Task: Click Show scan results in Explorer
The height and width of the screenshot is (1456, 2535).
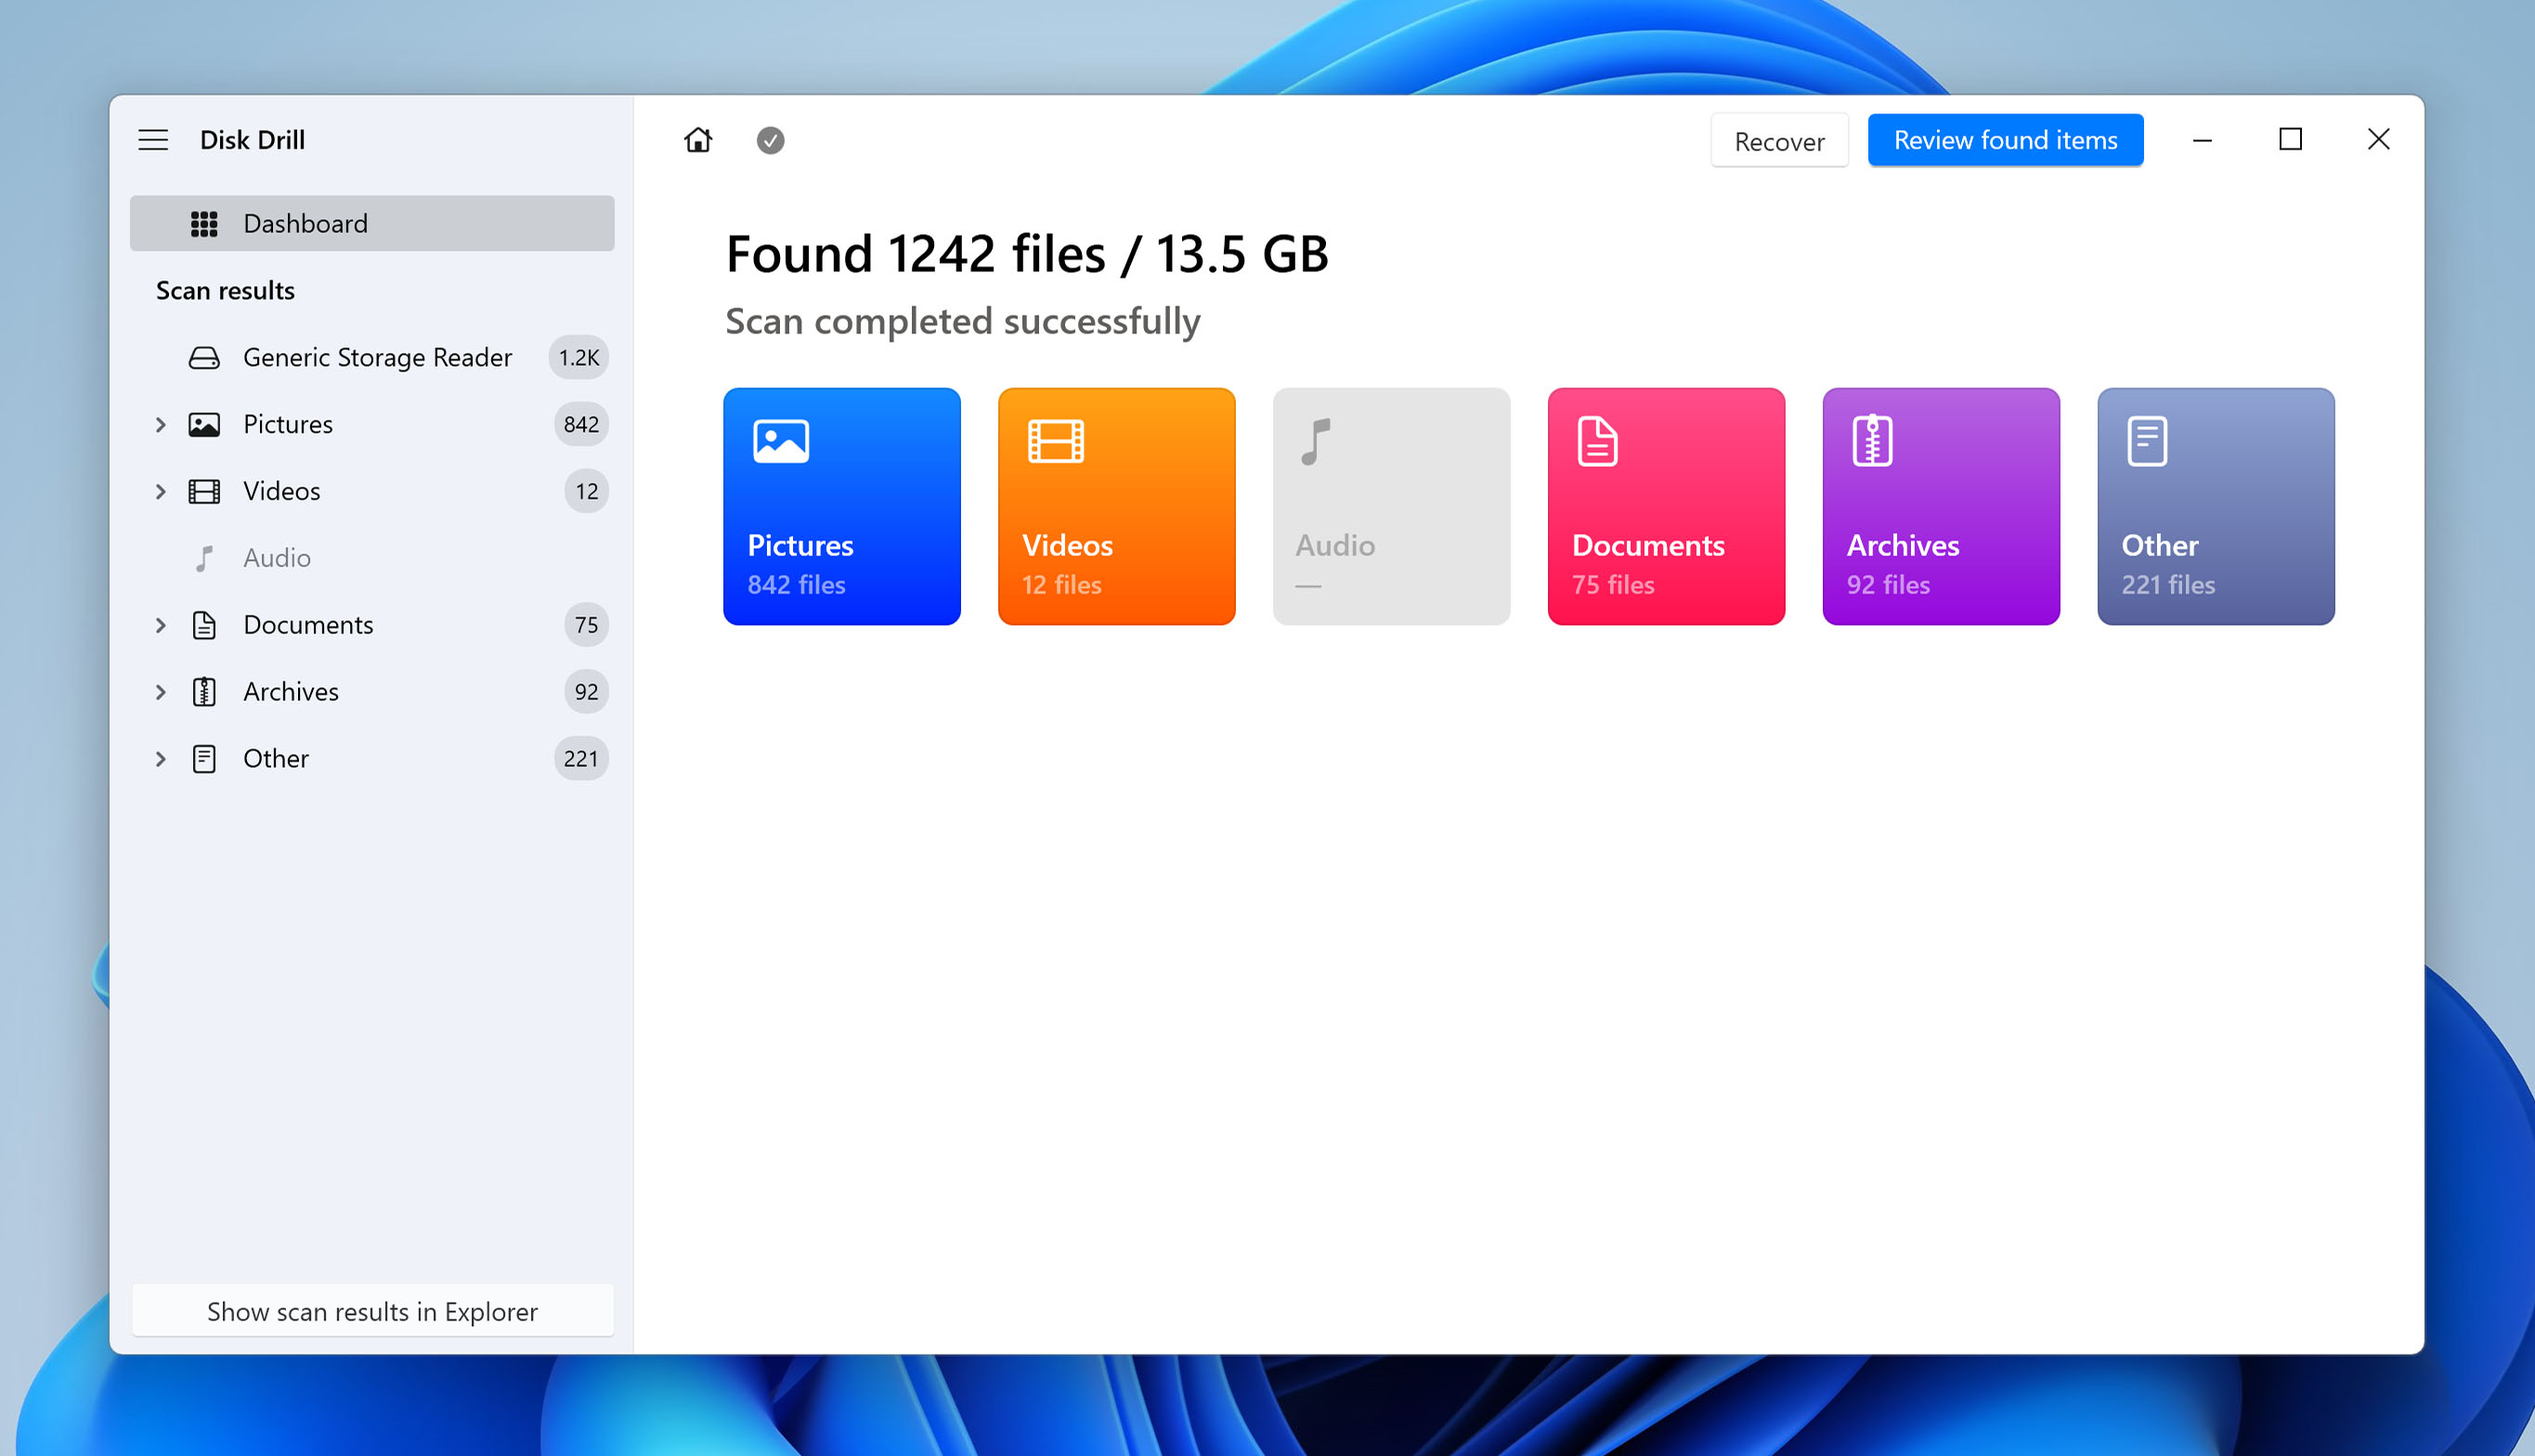Action: click(x=372, y=1311)
